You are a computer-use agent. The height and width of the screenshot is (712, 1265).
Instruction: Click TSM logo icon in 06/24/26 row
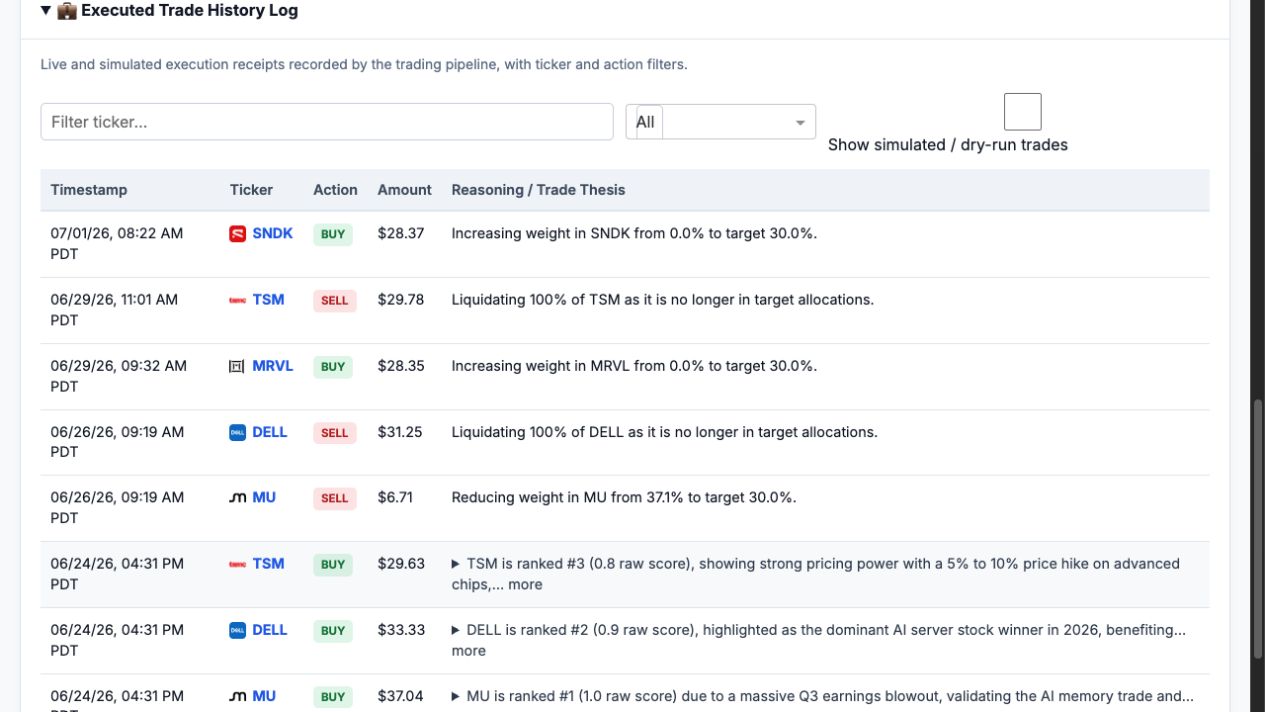click(x=237, y=564)
